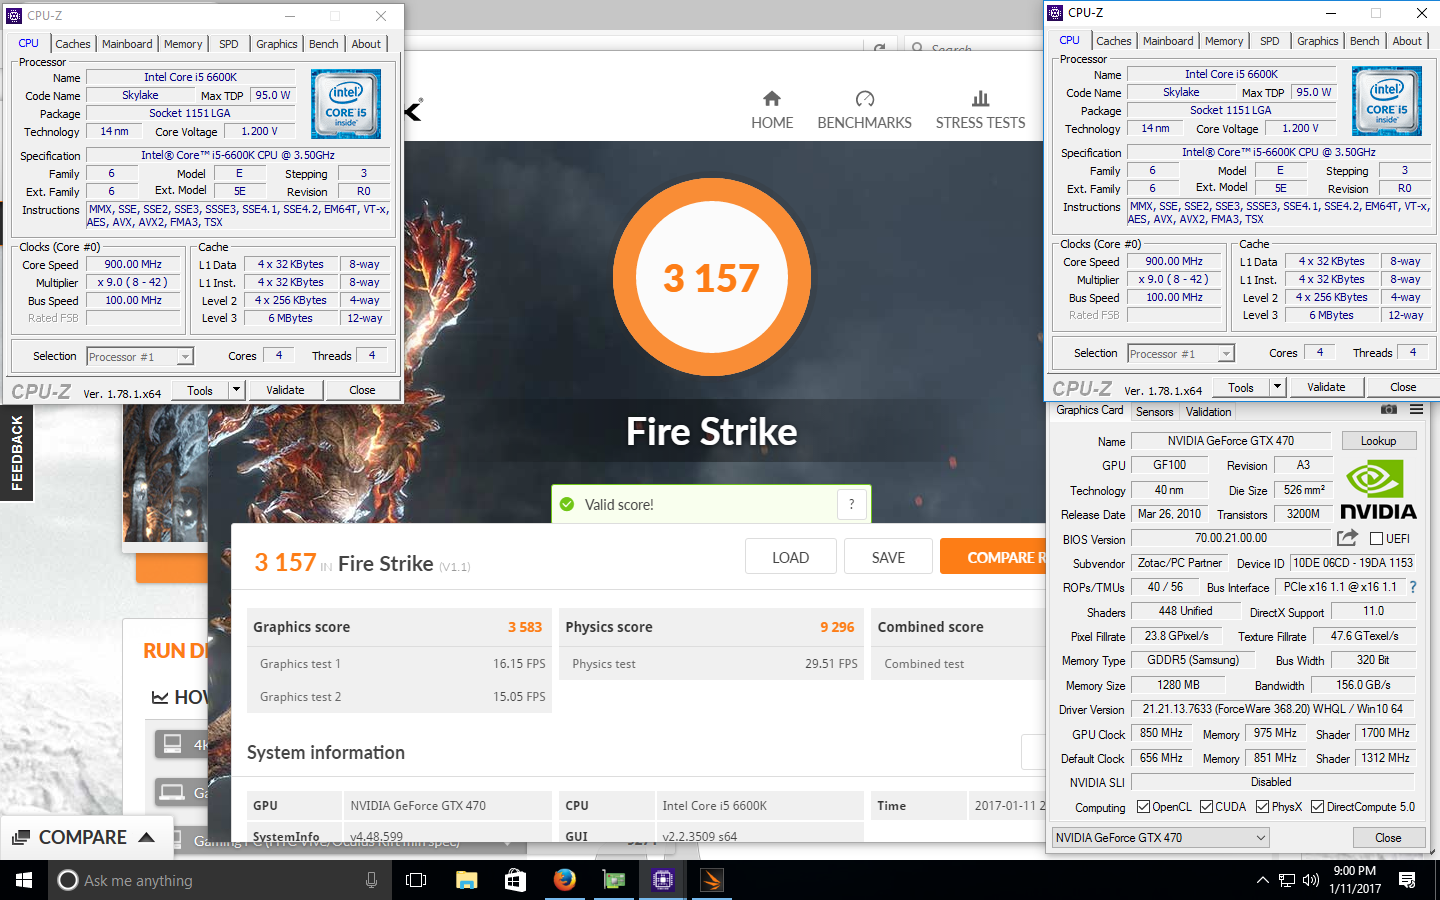Click the Intel Core i5 logo in right CPU-Z
Image resolution: width=1440 pixels, height=900 pixels.
[1387, 100]
